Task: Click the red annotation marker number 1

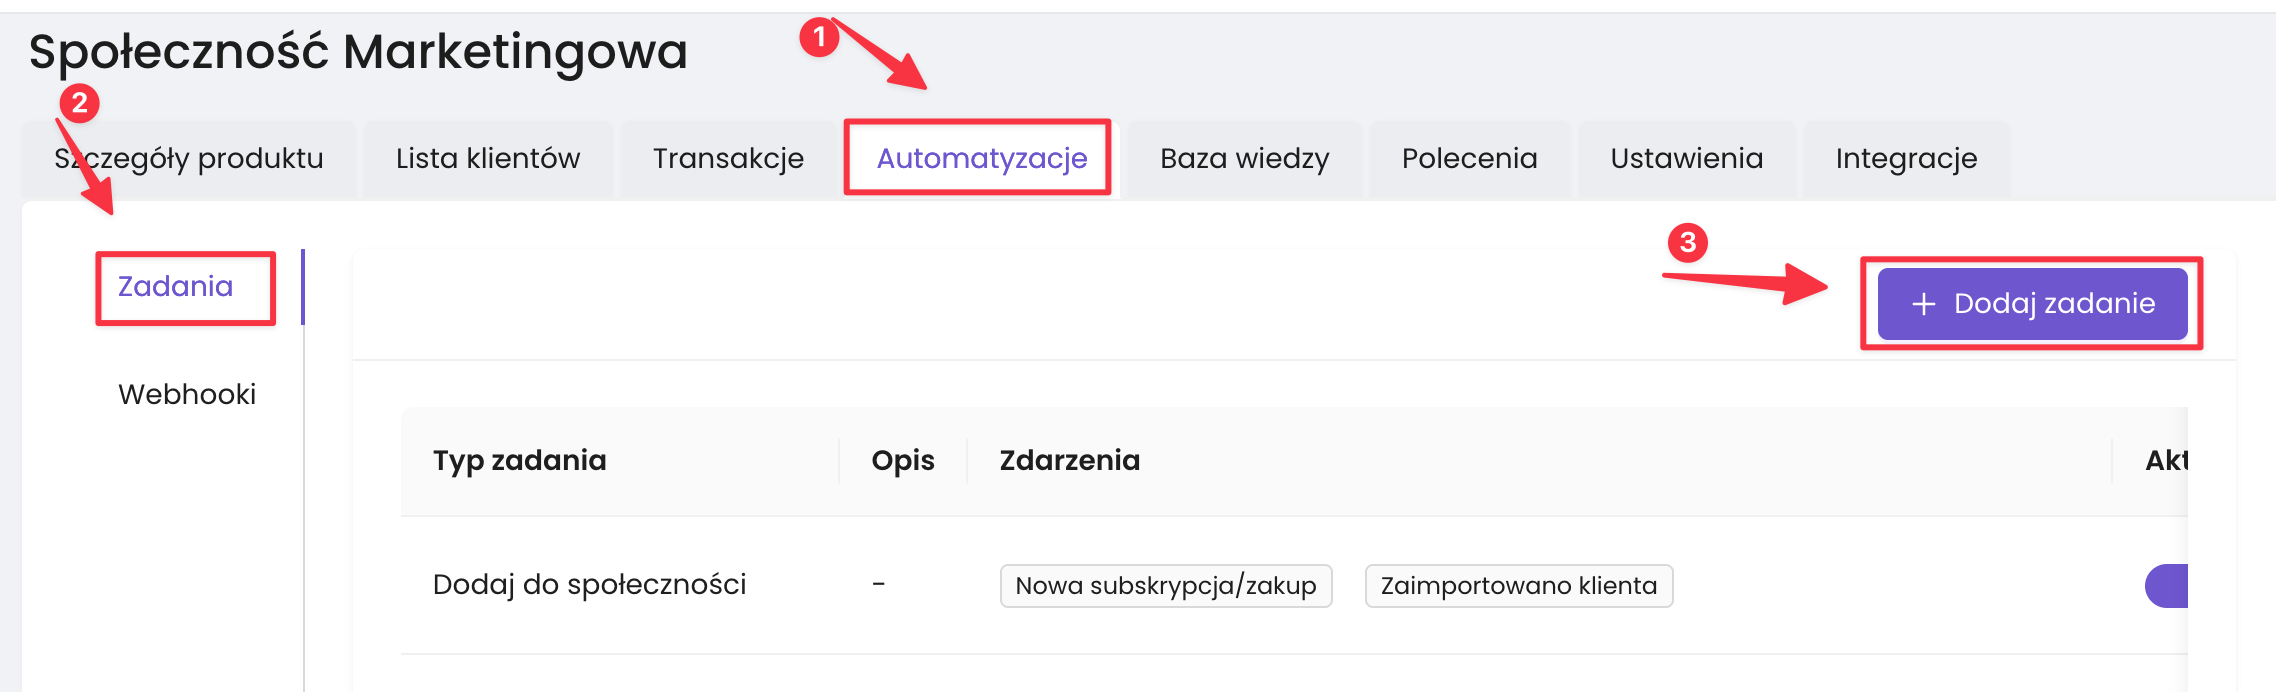Action: click(x=819, y=38)
